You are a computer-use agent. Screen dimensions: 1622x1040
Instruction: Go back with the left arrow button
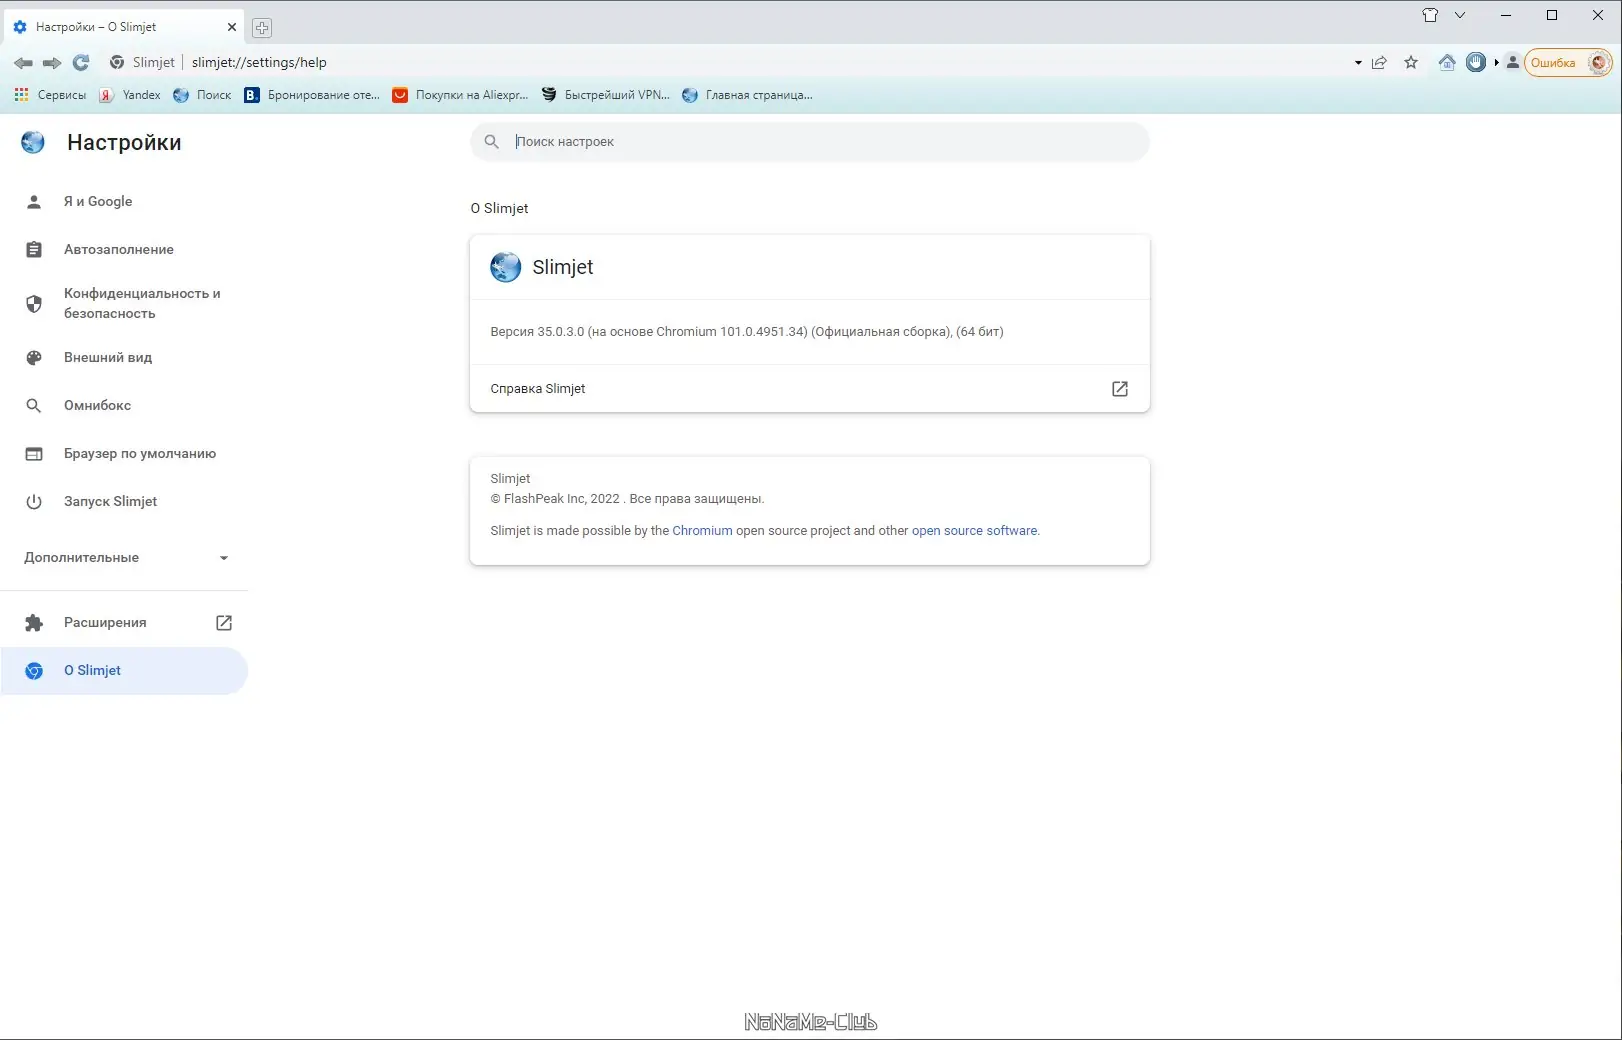pyautogui.click(x=23, y=63)
